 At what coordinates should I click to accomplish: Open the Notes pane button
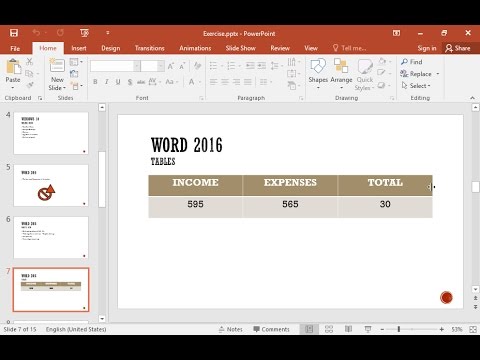pyautogui.click(x=231, y=329)
